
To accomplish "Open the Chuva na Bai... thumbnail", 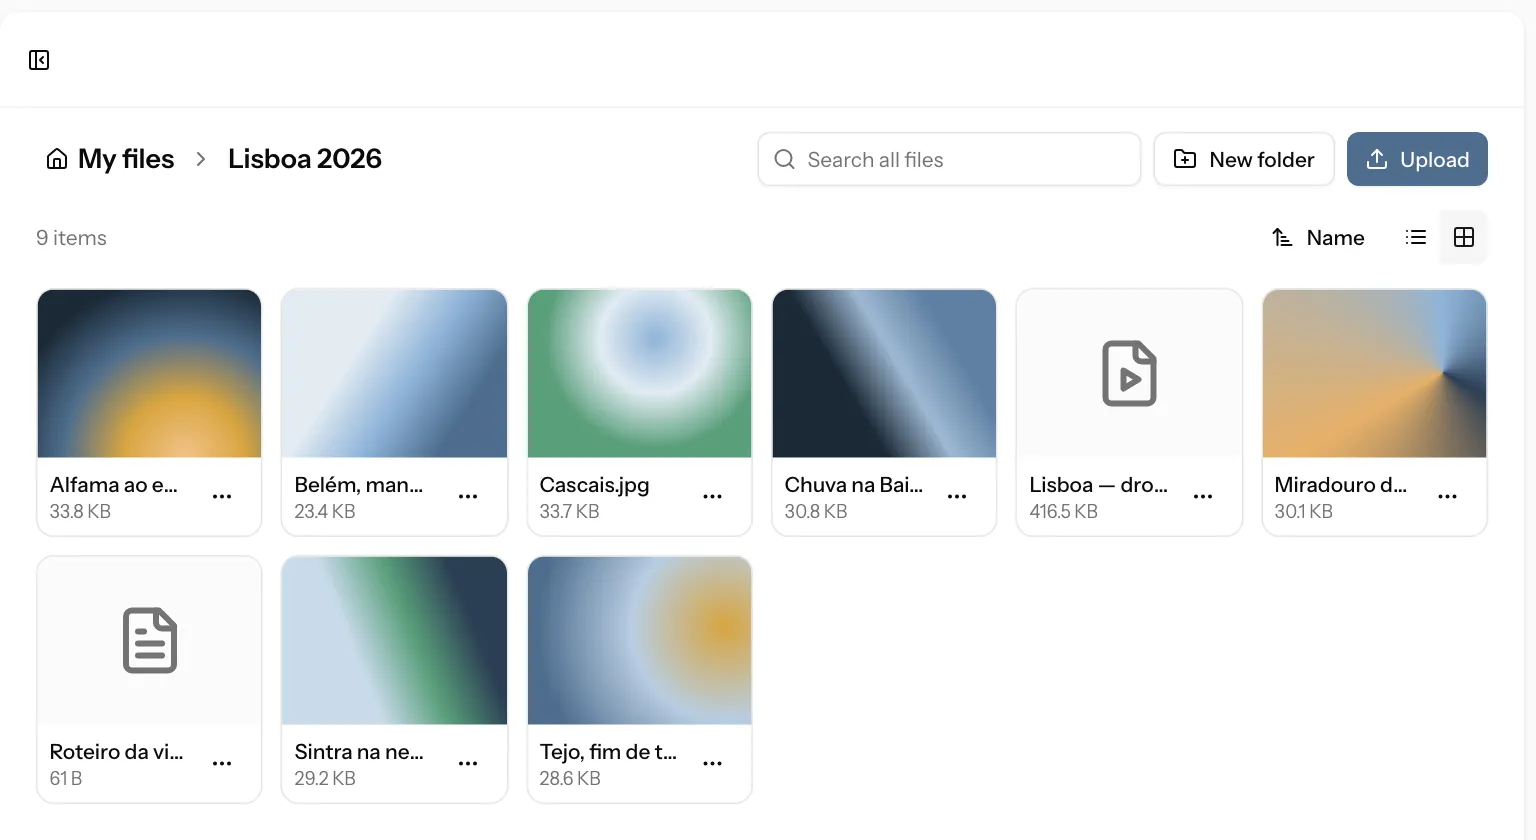I will point(884,374).
